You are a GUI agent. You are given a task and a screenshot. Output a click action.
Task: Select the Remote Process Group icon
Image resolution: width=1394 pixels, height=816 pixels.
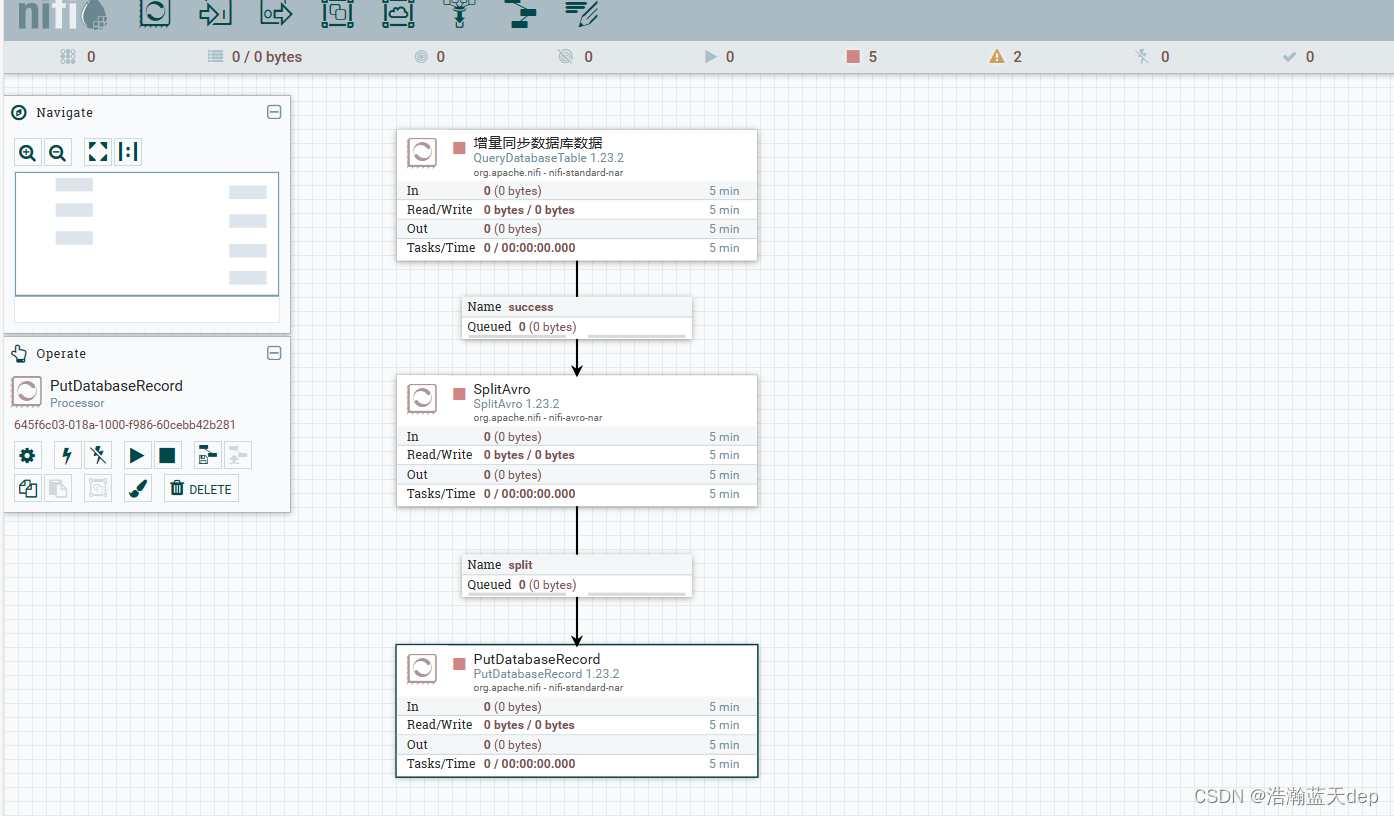click(x=398, y=13)
